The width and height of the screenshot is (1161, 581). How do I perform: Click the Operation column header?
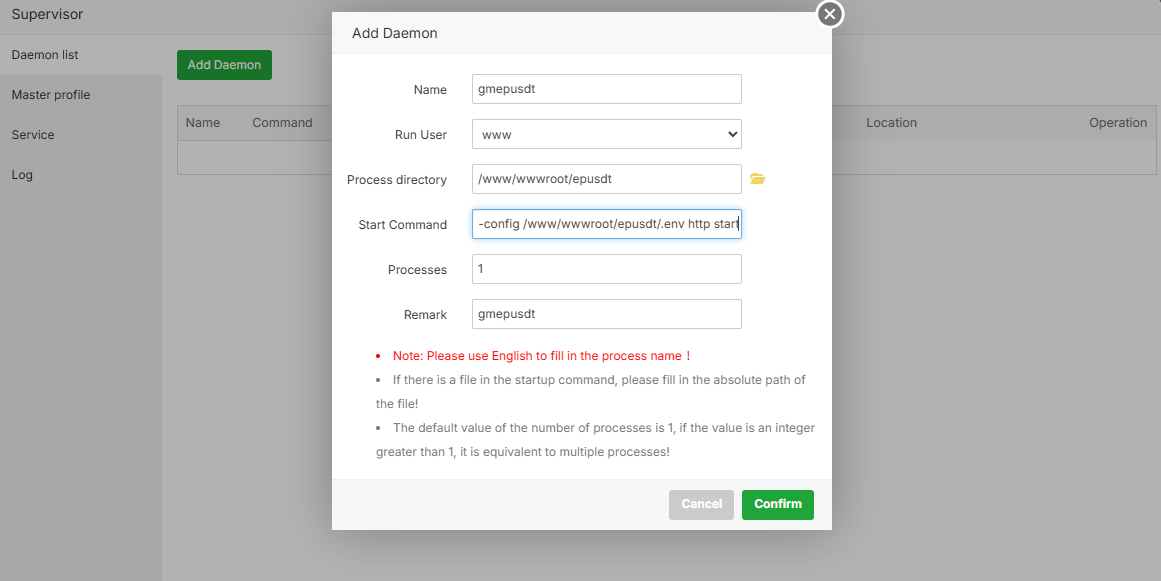pos(1117,123)
